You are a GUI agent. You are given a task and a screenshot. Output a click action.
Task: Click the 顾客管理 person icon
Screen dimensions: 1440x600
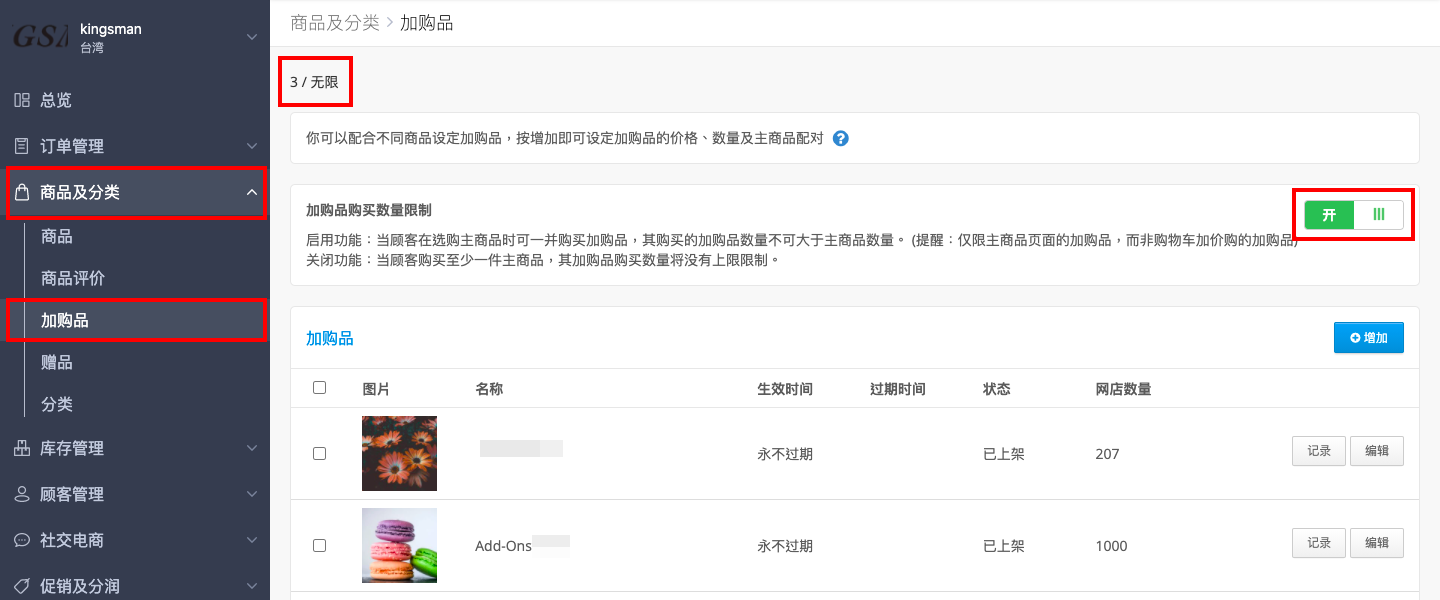[21, 494]
